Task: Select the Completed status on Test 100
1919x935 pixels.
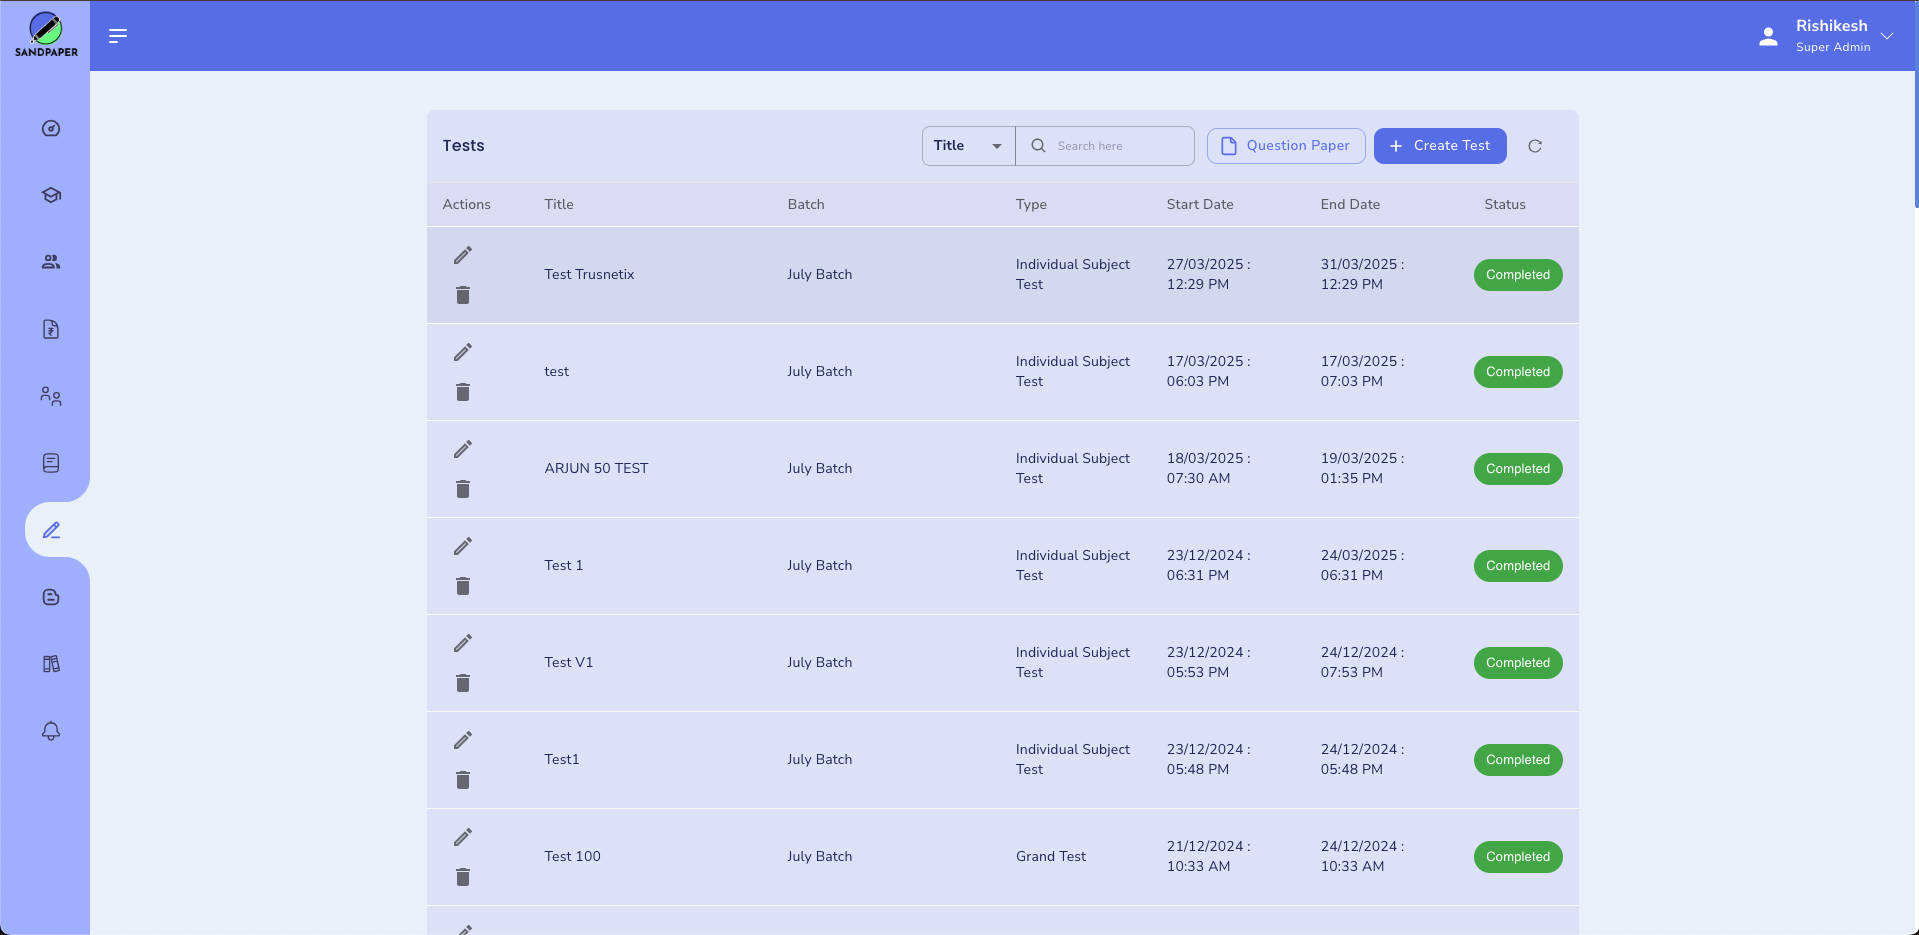Action: 1517,857
